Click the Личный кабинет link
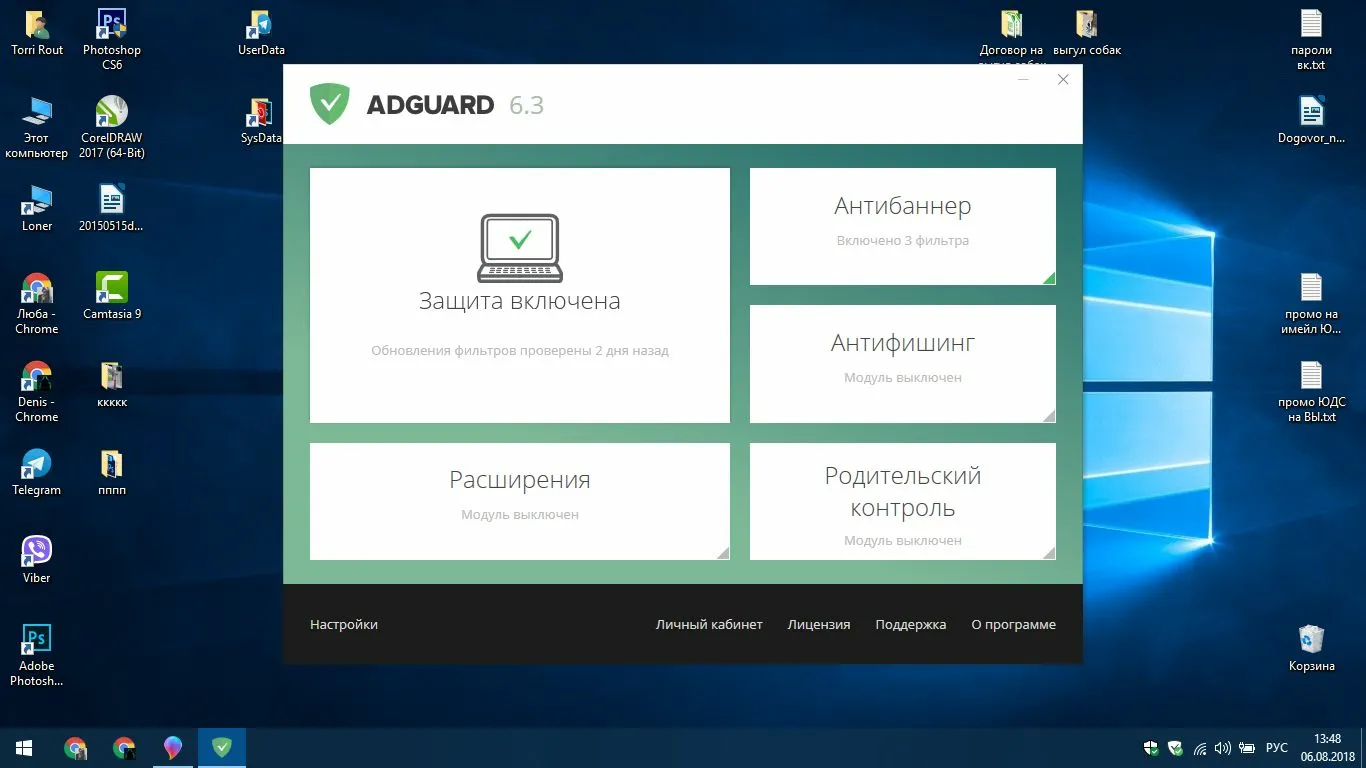Viewport: 1366px width, 768px height. tap(709, 624)
